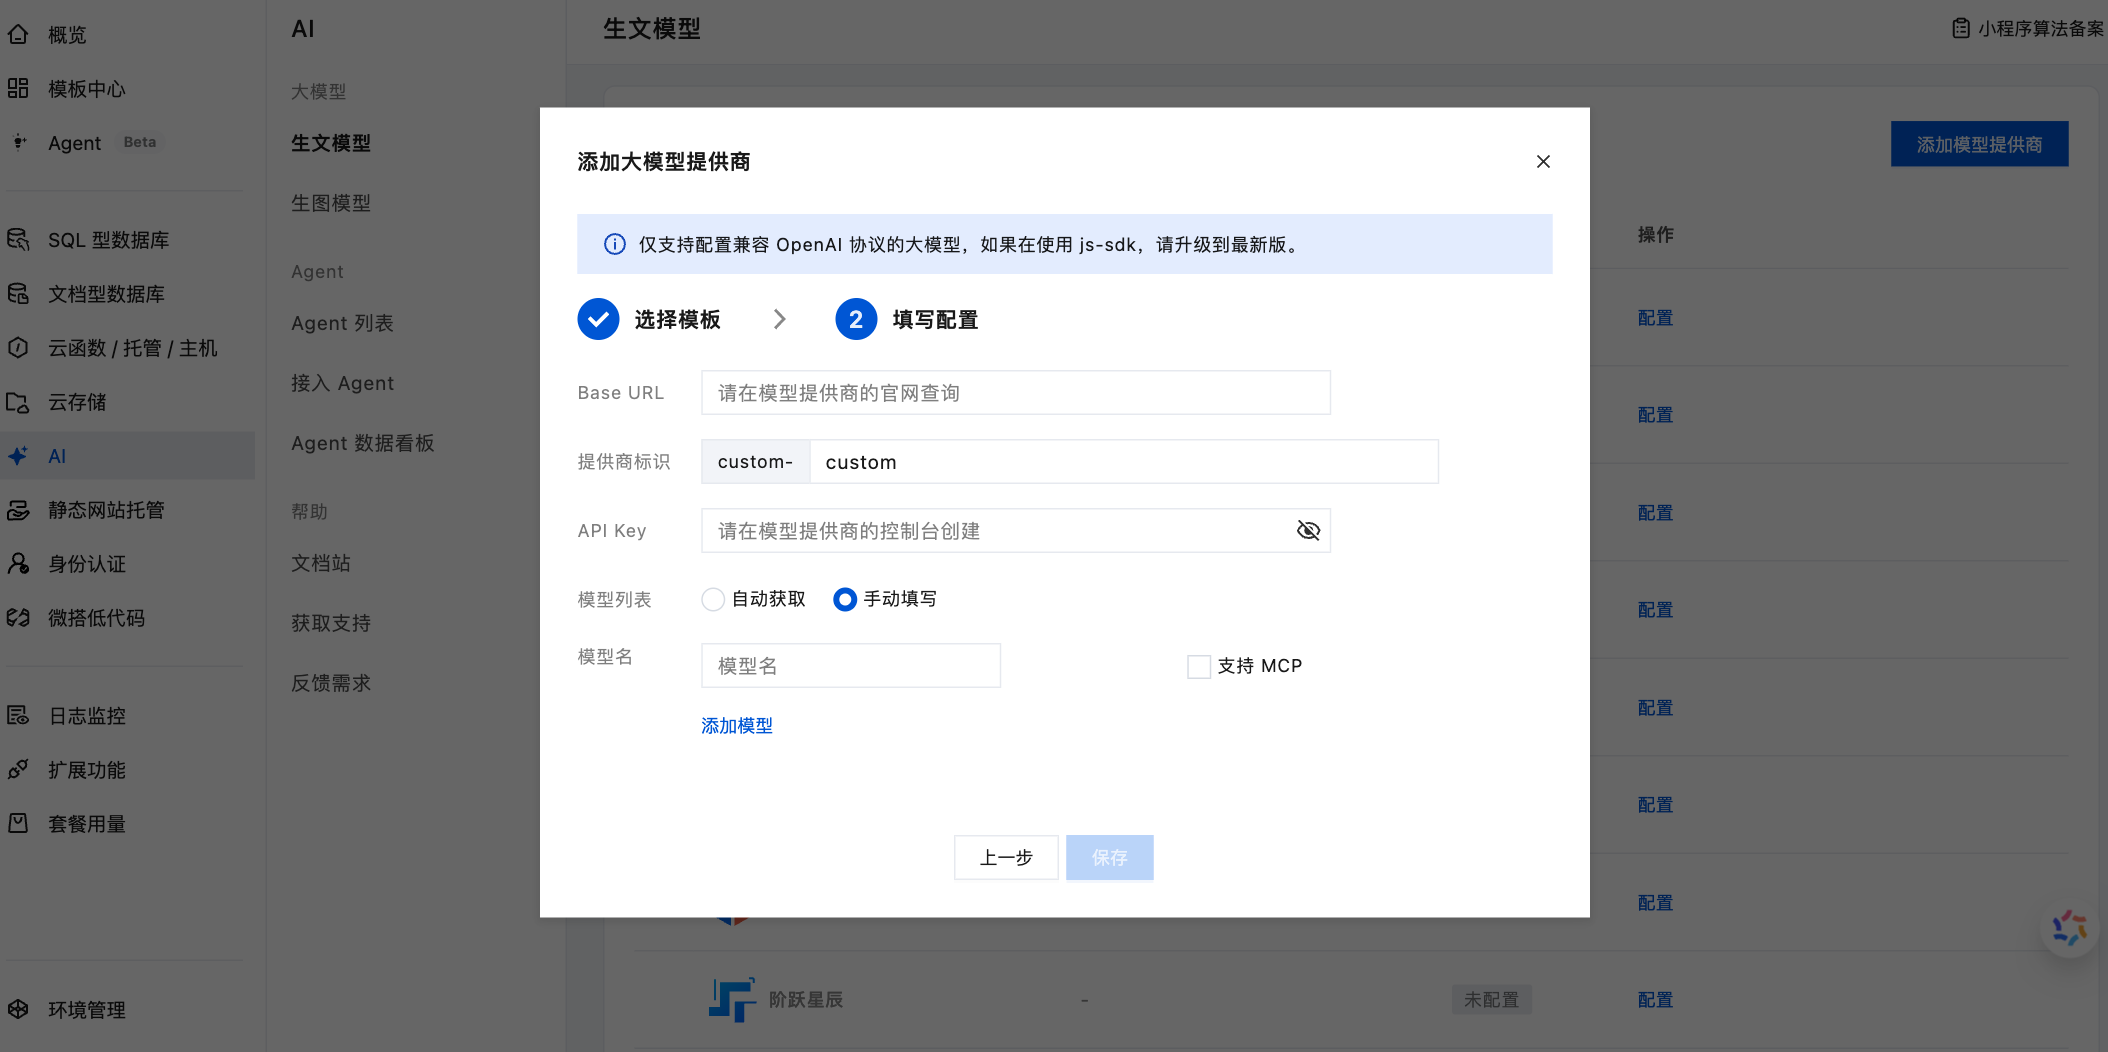Close the 添加大模型提供商 dialog

[1543, 162]
